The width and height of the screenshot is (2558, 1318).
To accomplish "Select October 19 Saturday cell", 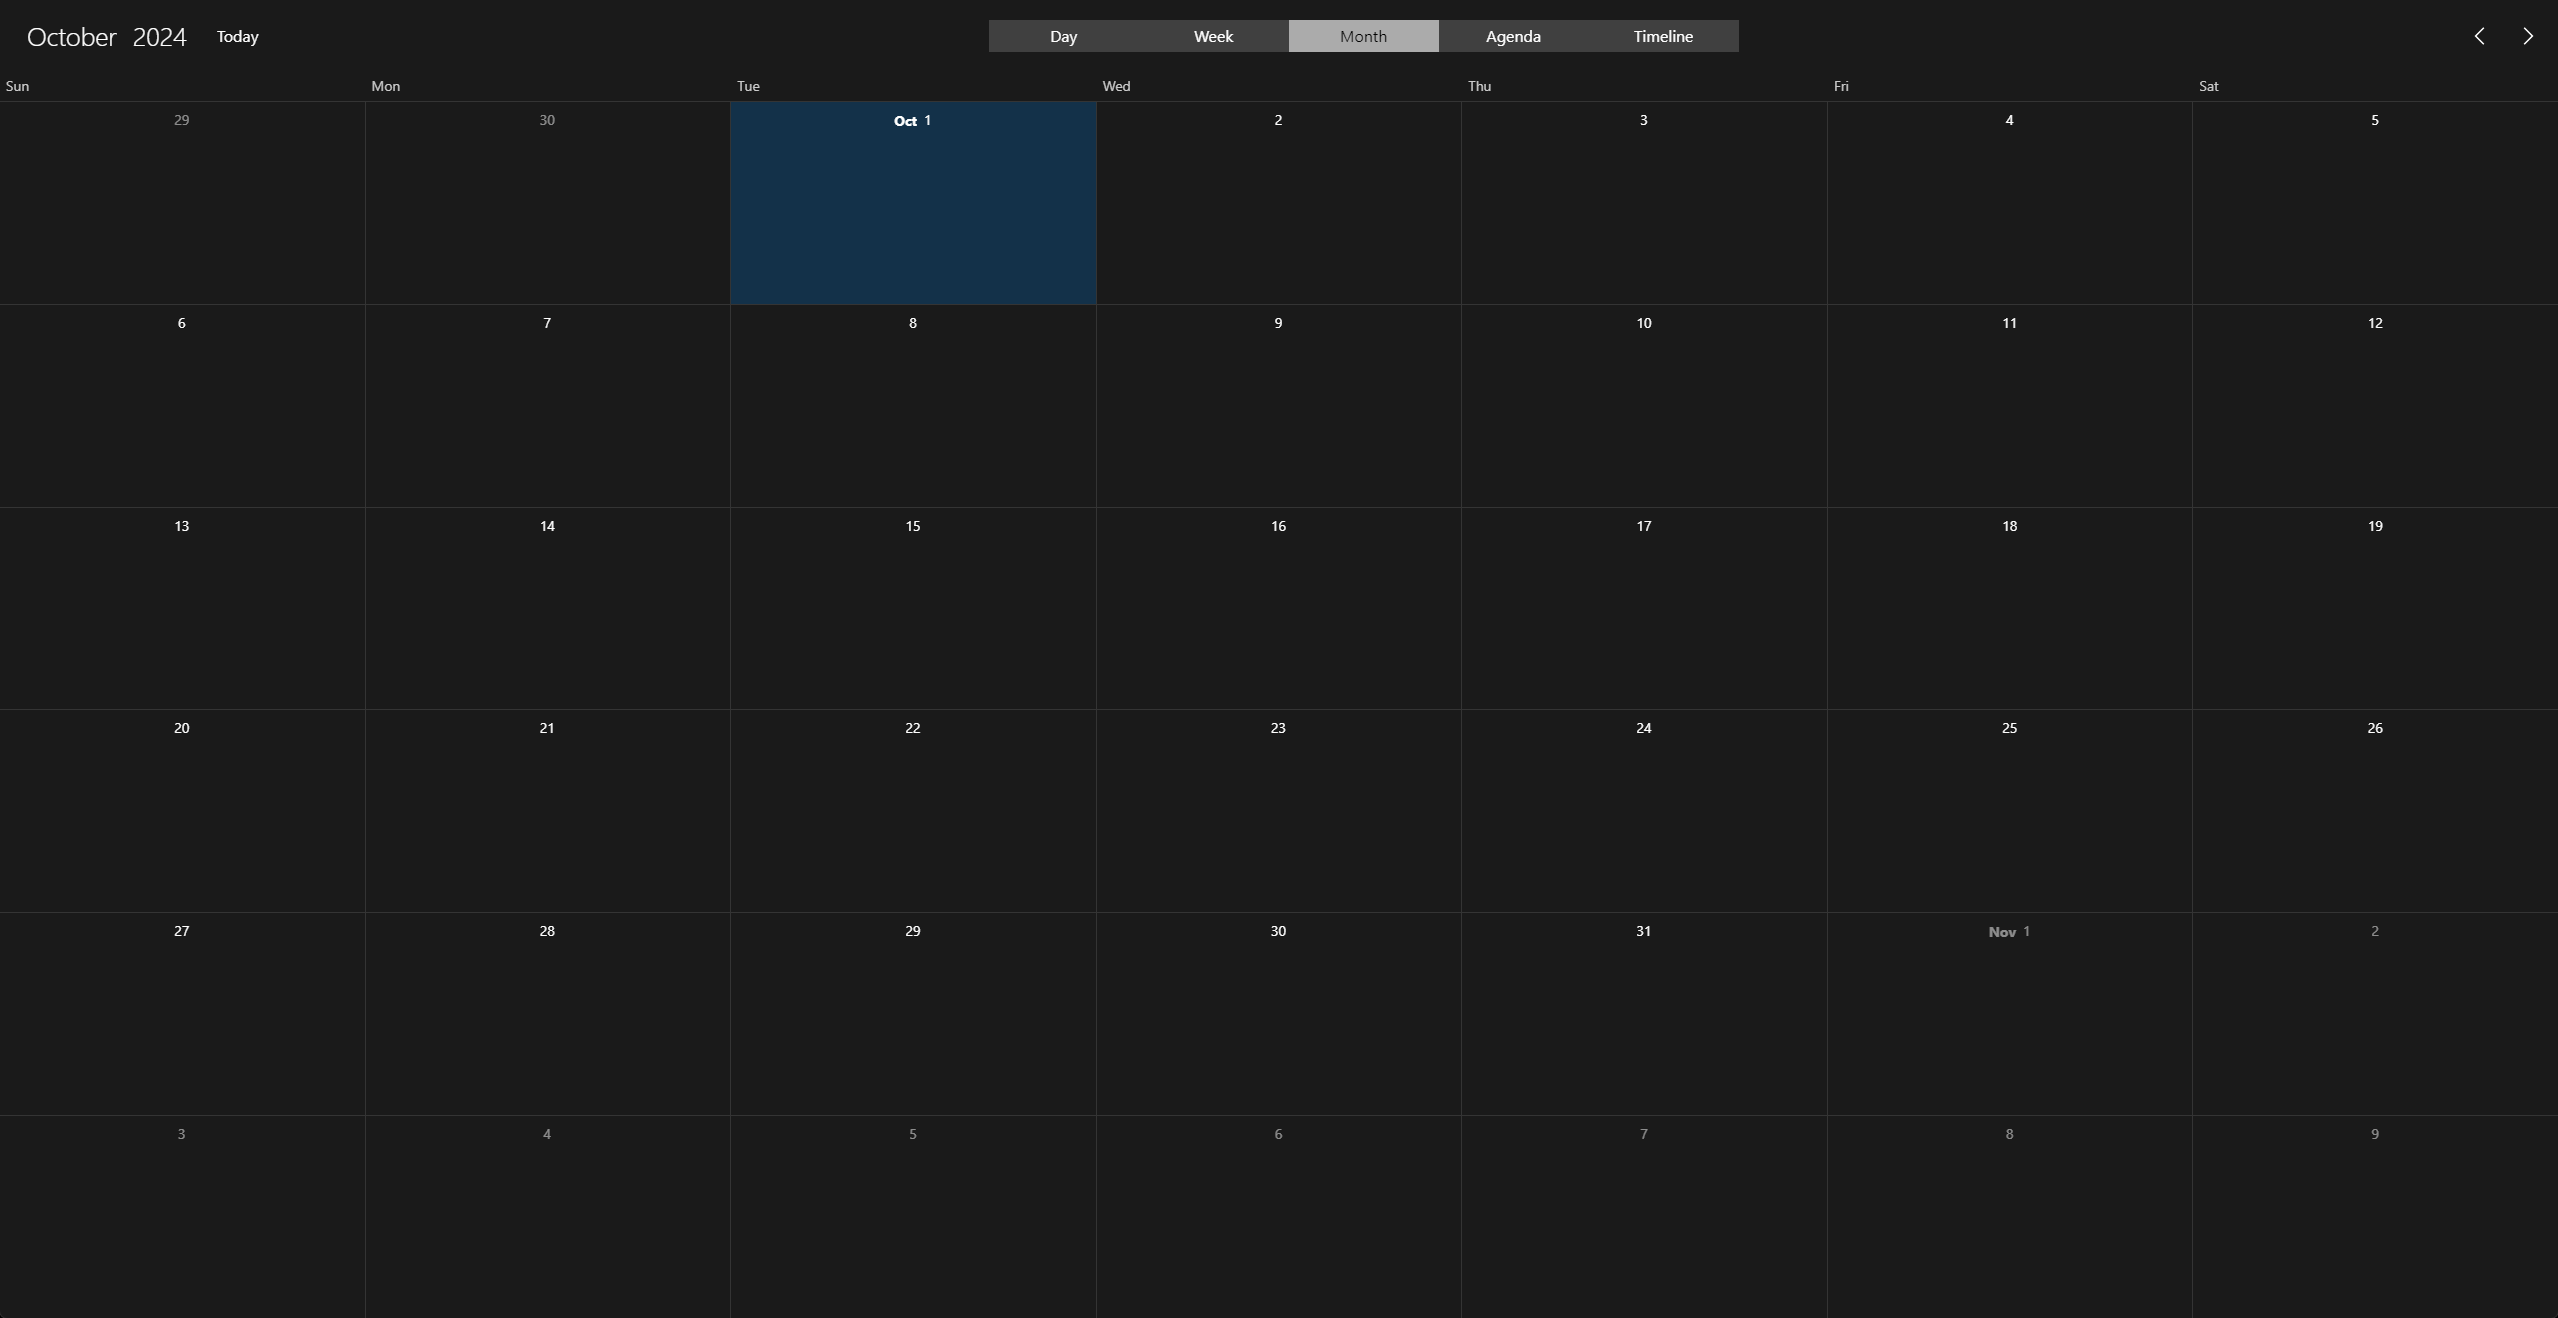I will 2374,610.
